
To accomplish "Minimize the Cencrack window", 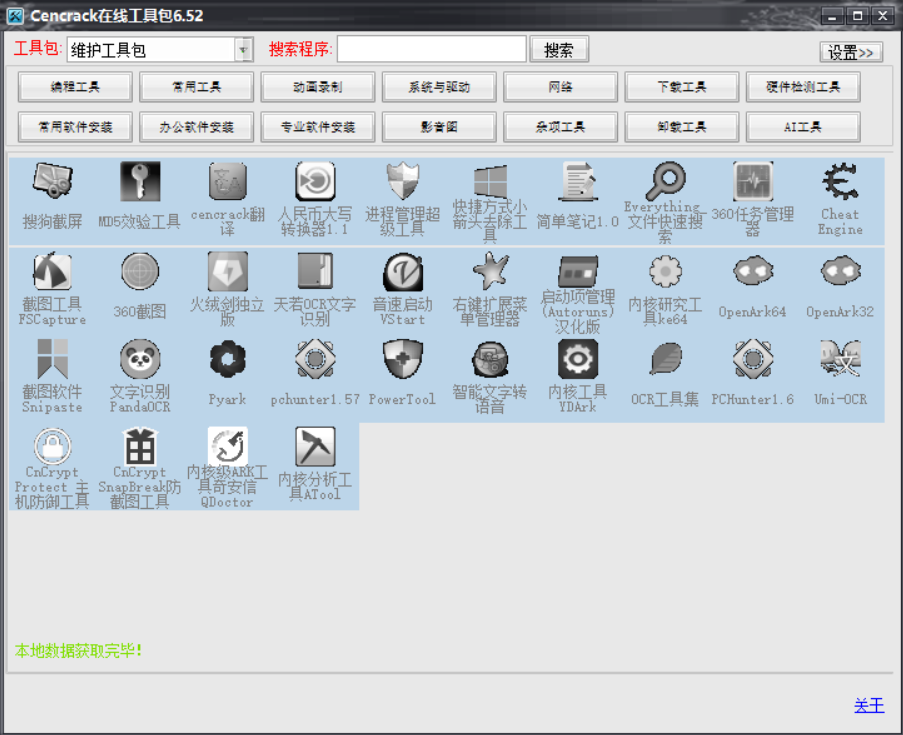I will [x=832, y=16].
